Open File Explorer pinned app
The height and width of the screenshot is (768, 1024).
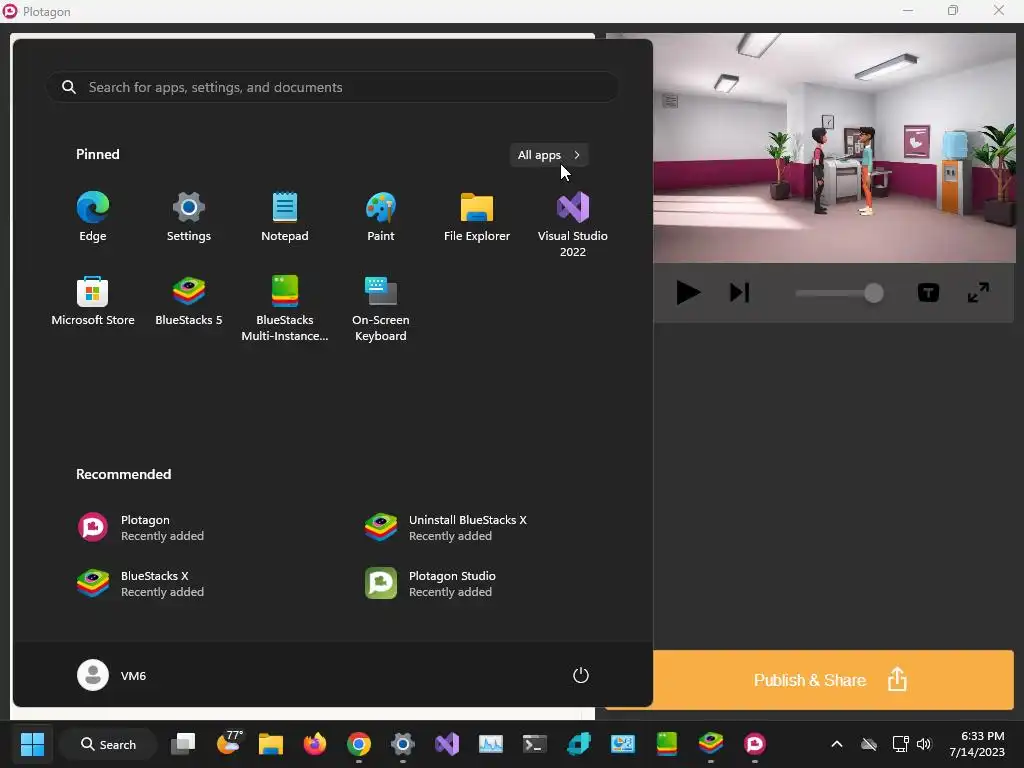[x=477, y=218]
